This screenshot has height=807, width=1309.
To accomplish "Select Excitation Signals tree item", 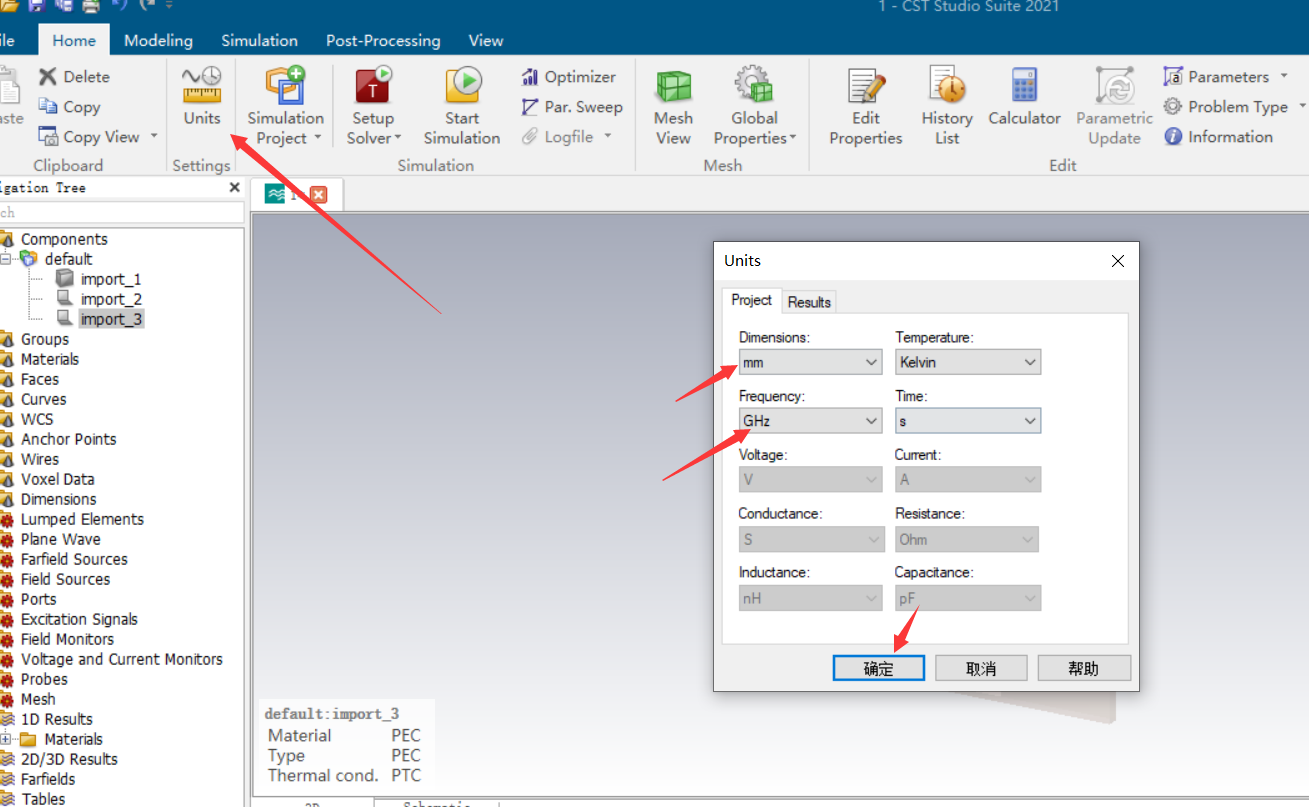I will click(79, 619).
